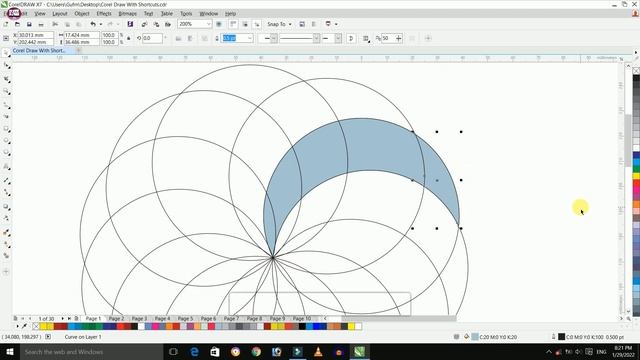Select the Rectangle tool

[x=6, y=129]
